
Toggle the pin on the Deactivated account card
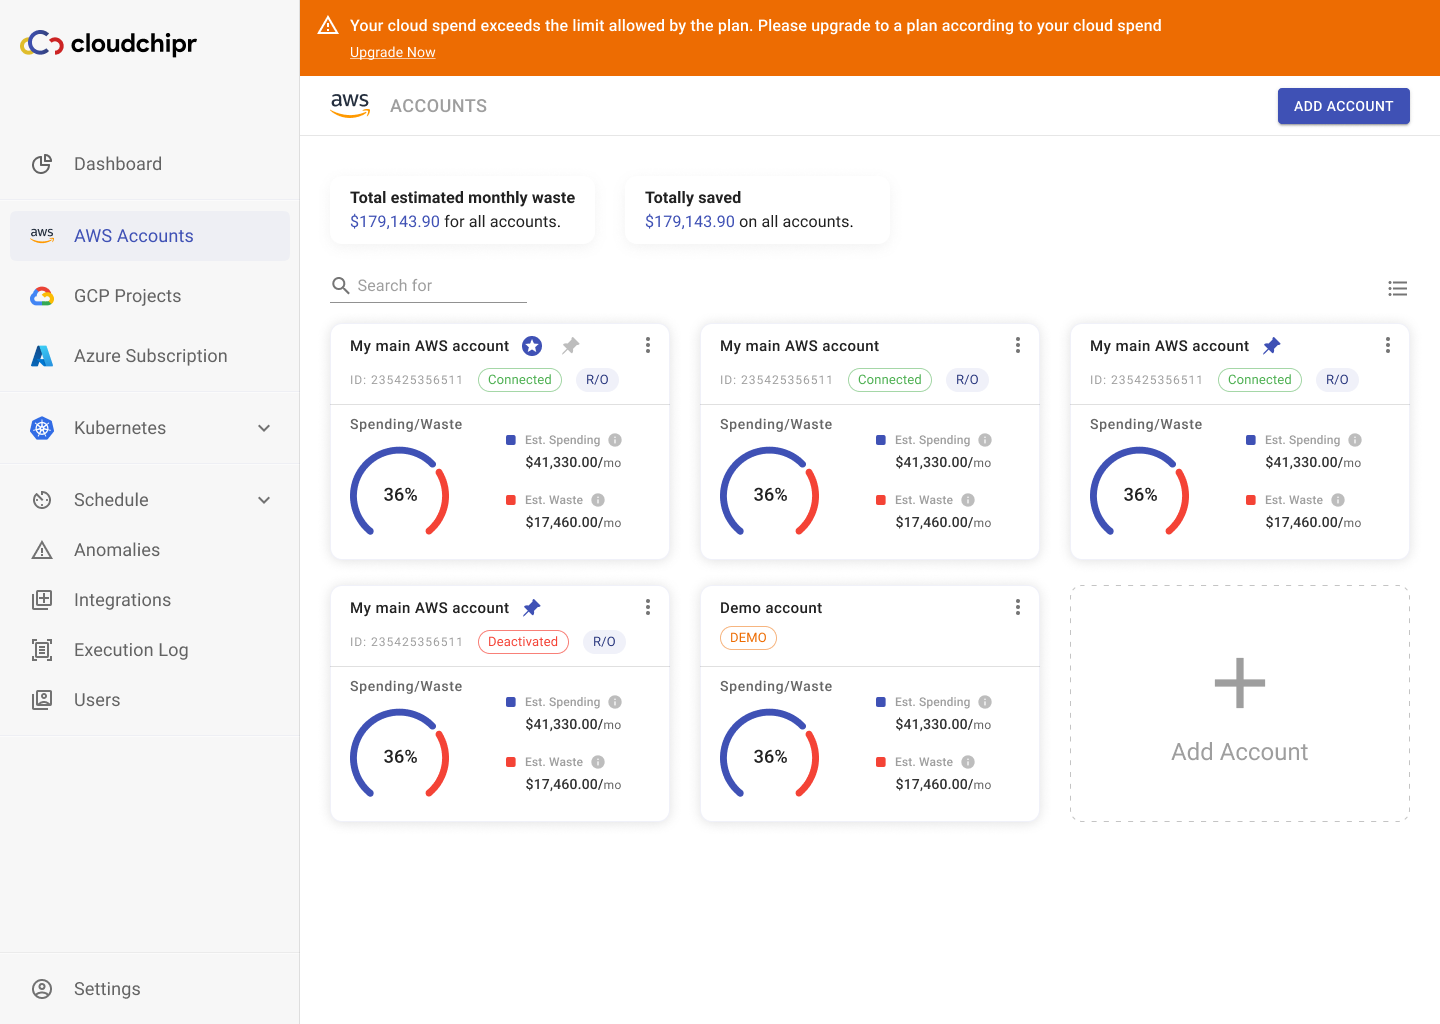pos(531,608)
